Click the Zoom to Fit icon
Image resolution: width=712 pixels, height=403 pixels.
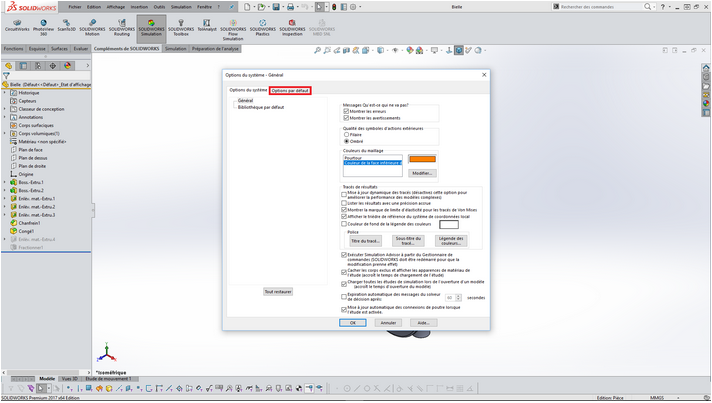(x=317, y=50)
